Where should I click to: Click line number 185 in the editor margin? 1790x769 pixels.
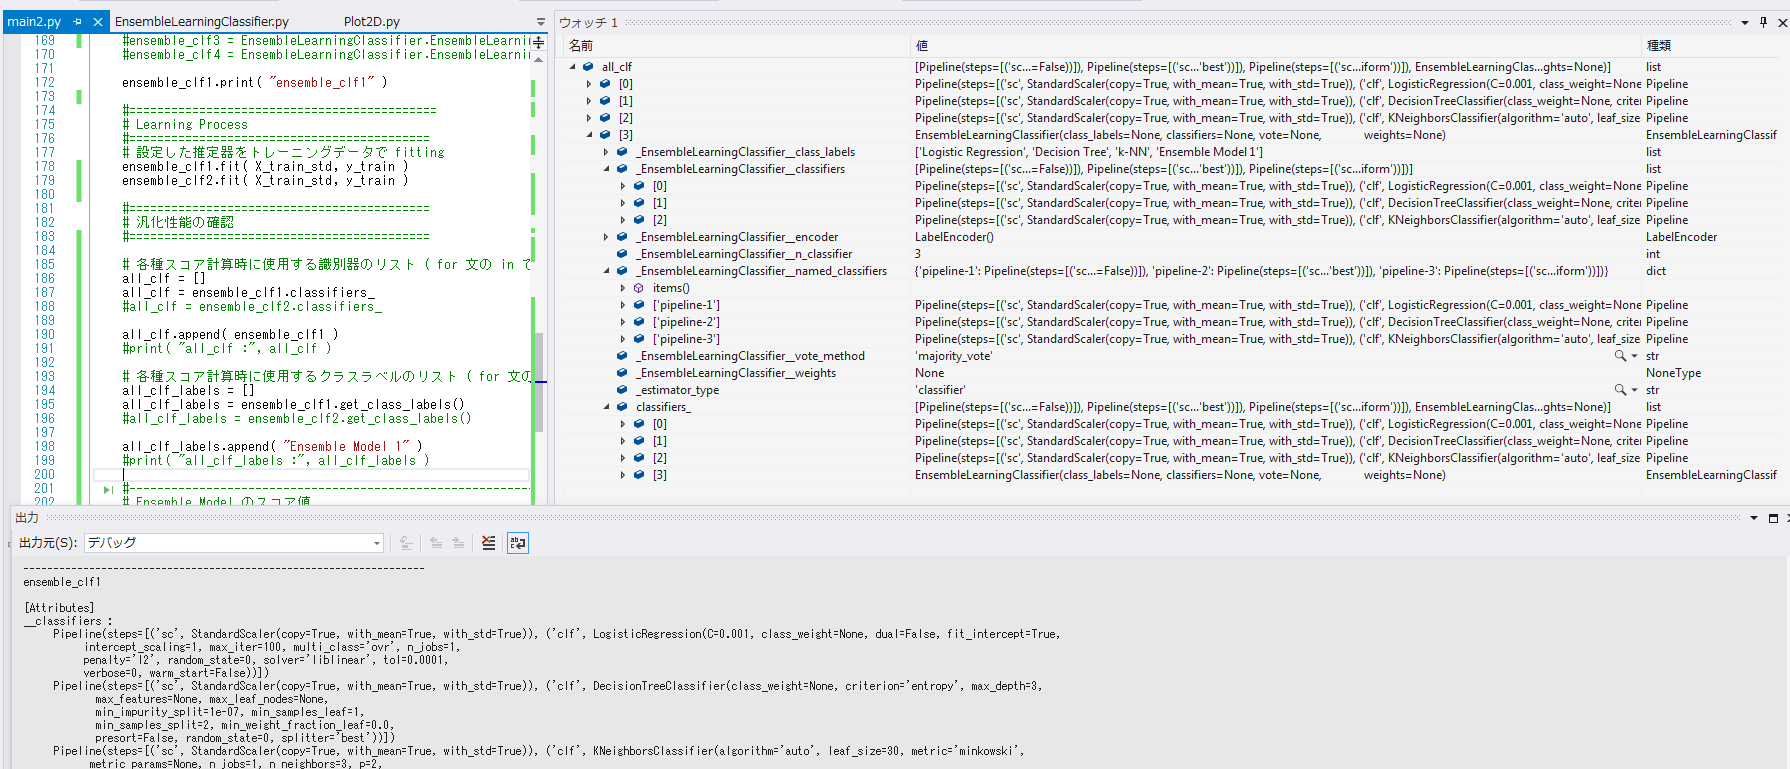tap(45, 264)
